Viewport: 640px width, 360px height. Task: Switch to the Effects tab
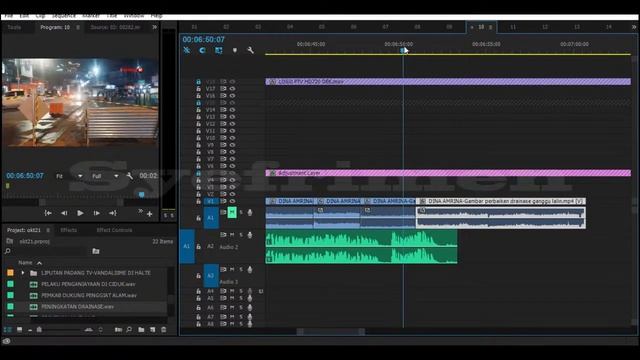coord(69,230)
